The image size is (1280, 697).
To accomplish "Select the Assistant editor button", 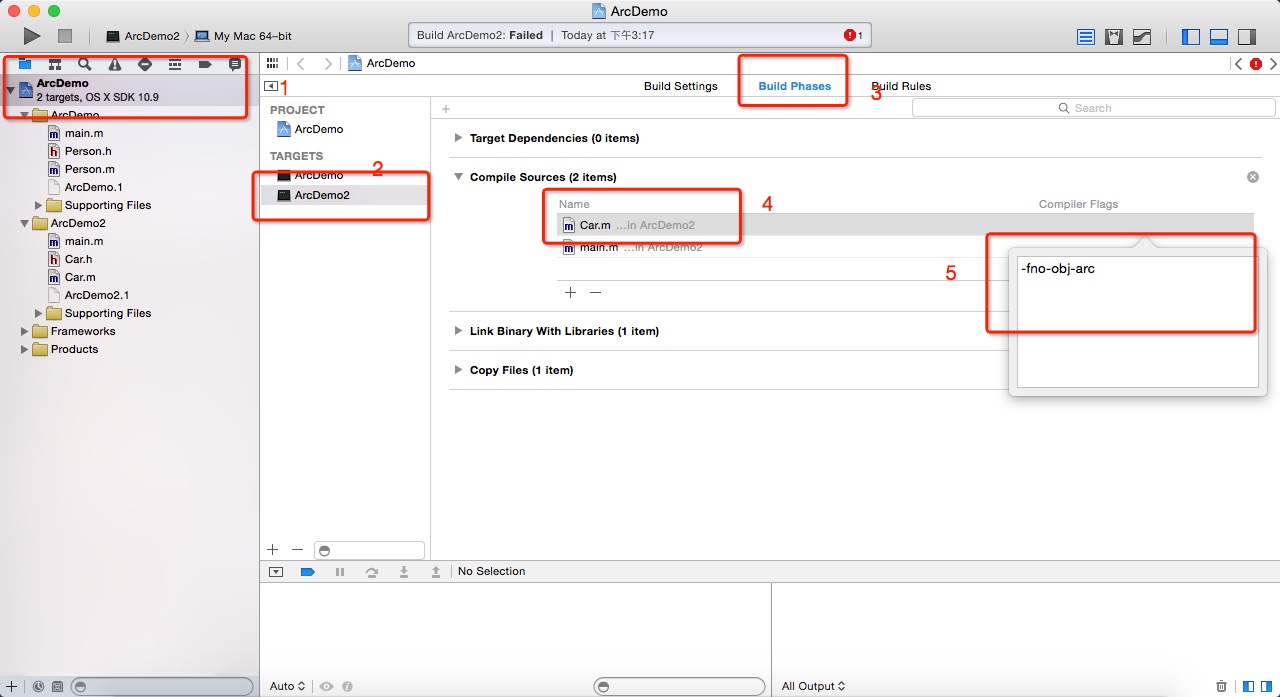I will click(1114, 37).
